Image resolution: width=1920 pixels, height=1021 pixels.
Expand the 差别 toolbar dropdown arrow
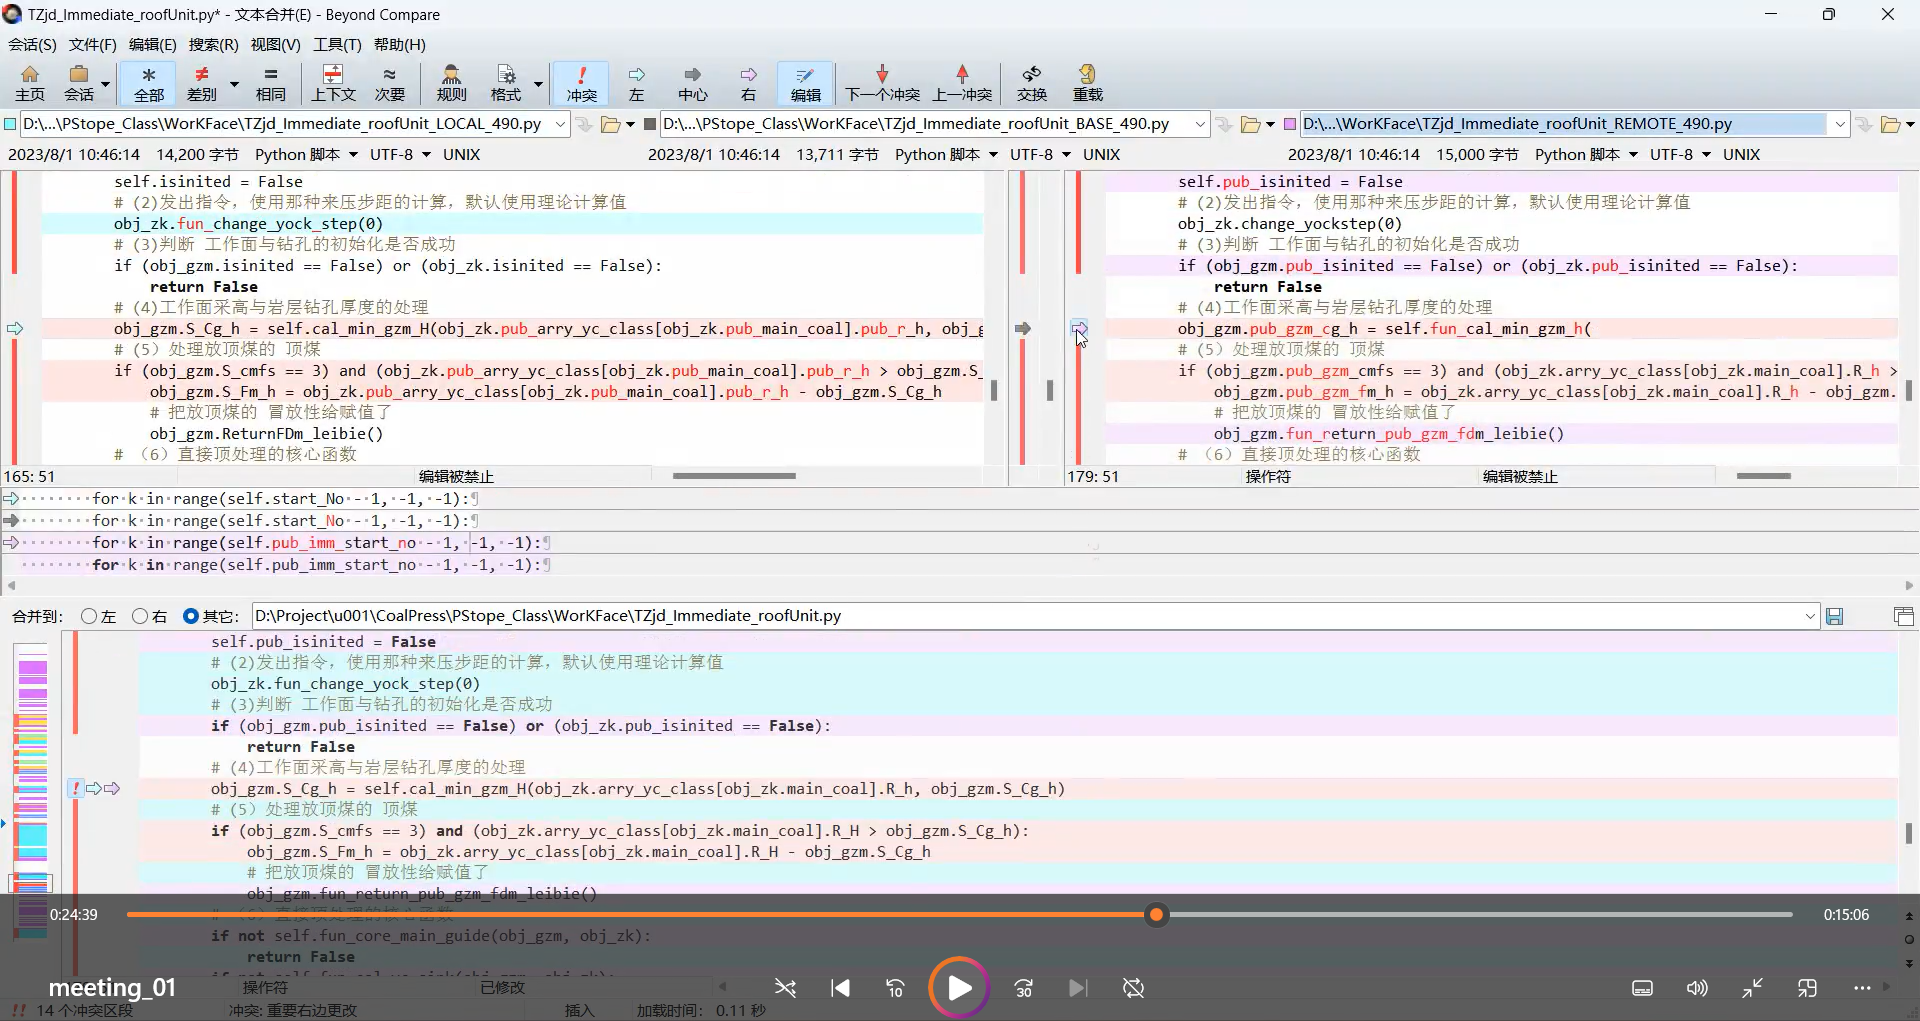click(234, 84)
